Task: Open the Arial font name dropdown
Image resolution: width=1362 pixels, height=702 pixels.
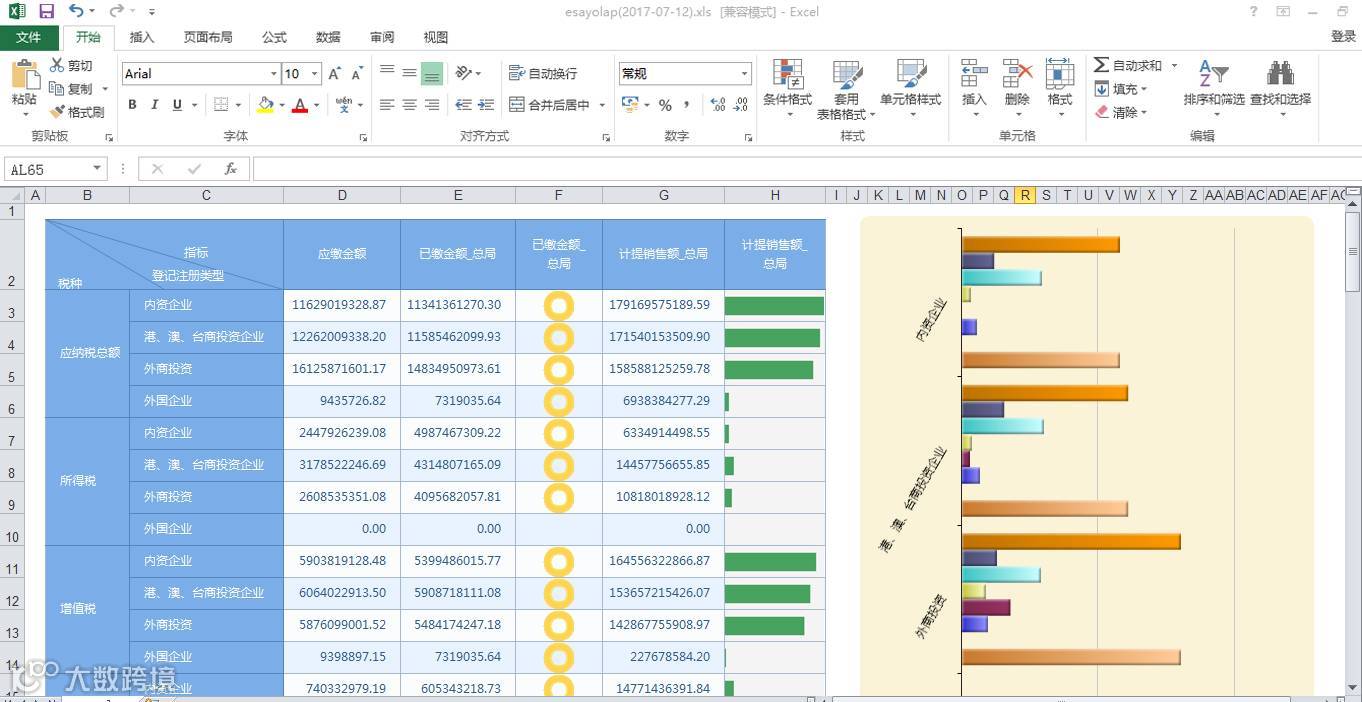Action: 273,74
